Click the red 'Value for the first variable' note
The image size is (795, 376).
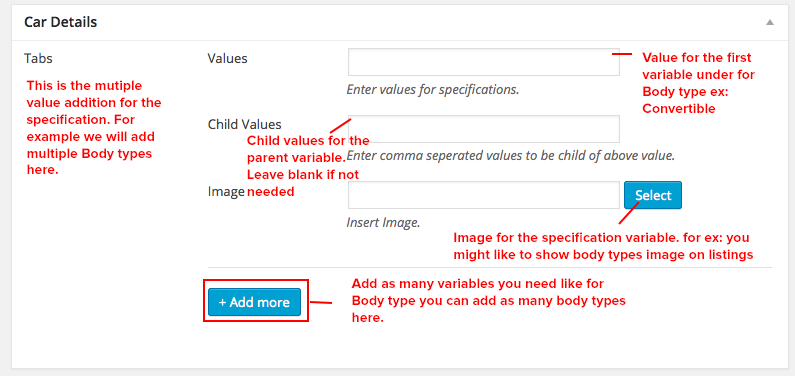[x=699, y=83]
